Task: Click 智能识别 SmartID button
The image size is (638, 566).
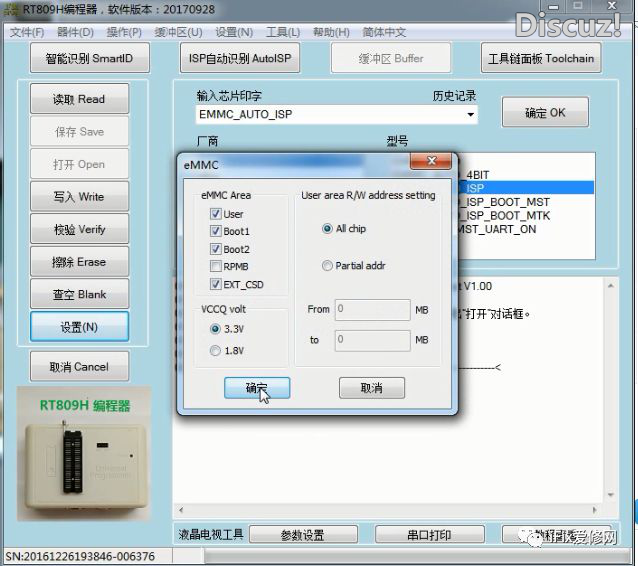Action: coord(90,58)
